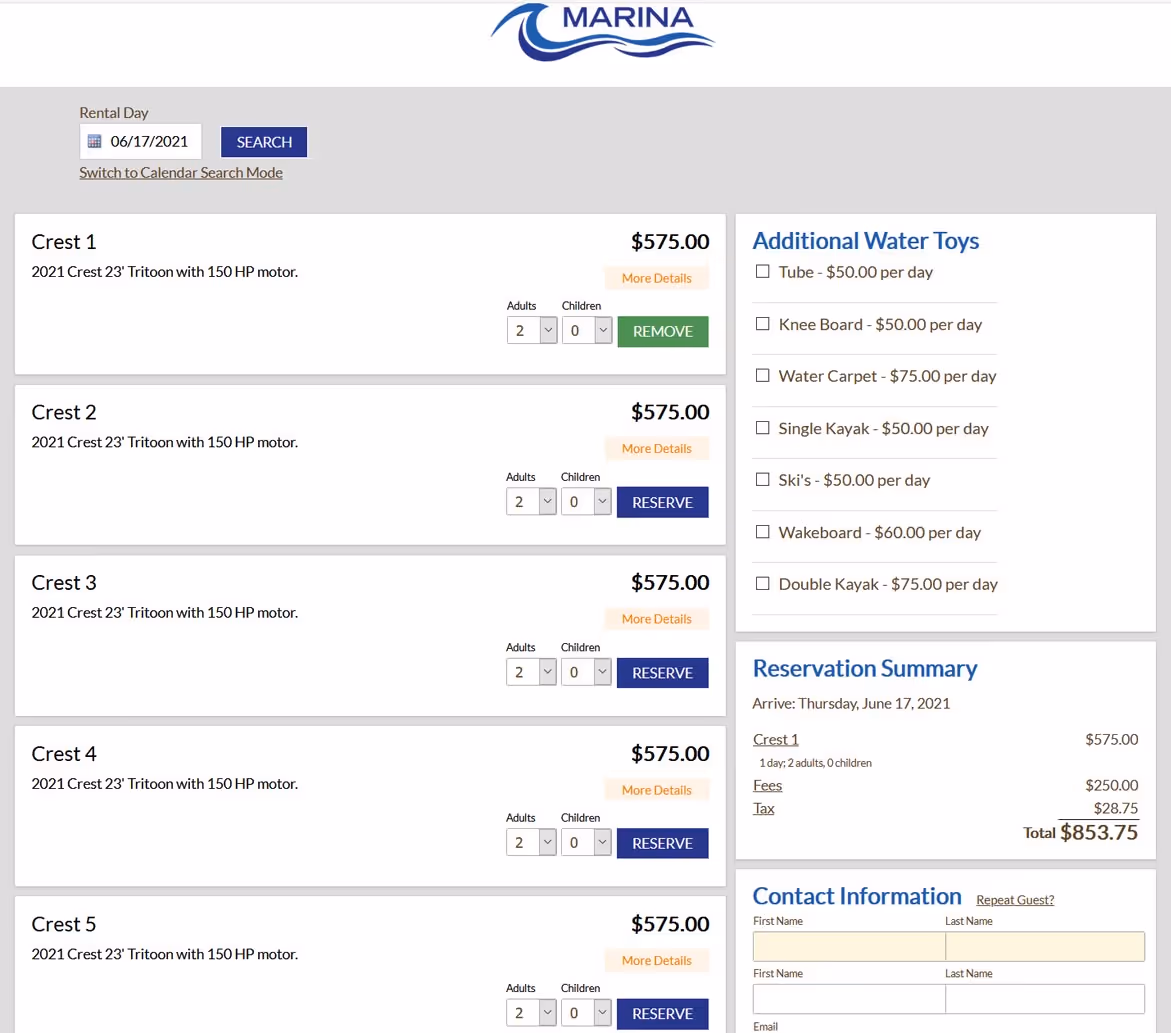The width and height of the screenshot is (1171, 1033).
Task: Enable the Knee Board add-on
Action: click(x=762, y=323)
